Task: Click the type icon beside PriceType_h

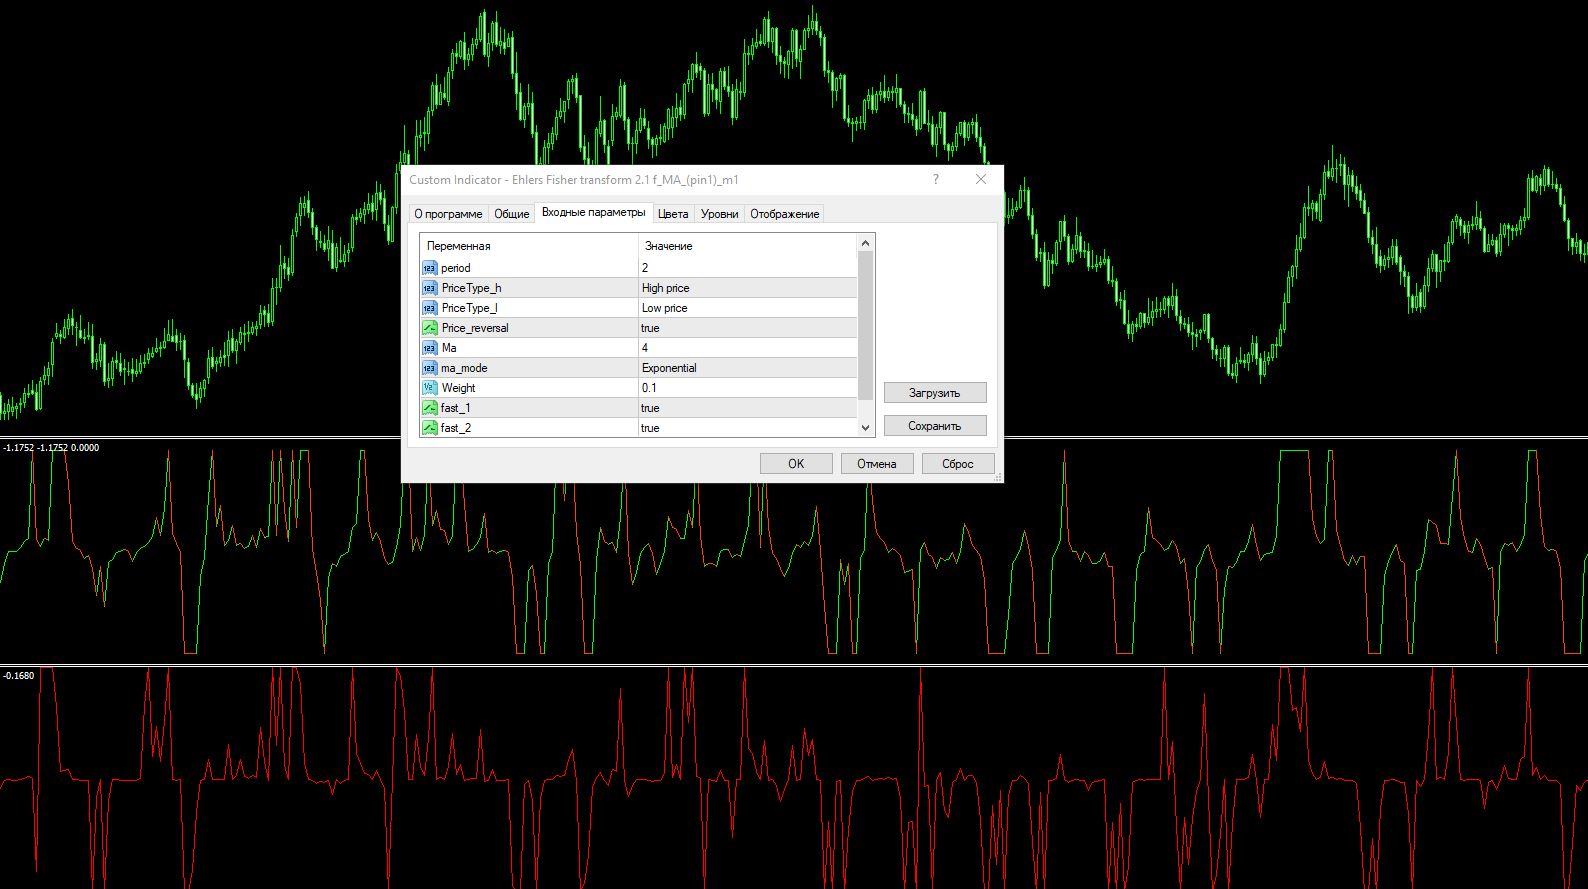Action: click(429, 288)
